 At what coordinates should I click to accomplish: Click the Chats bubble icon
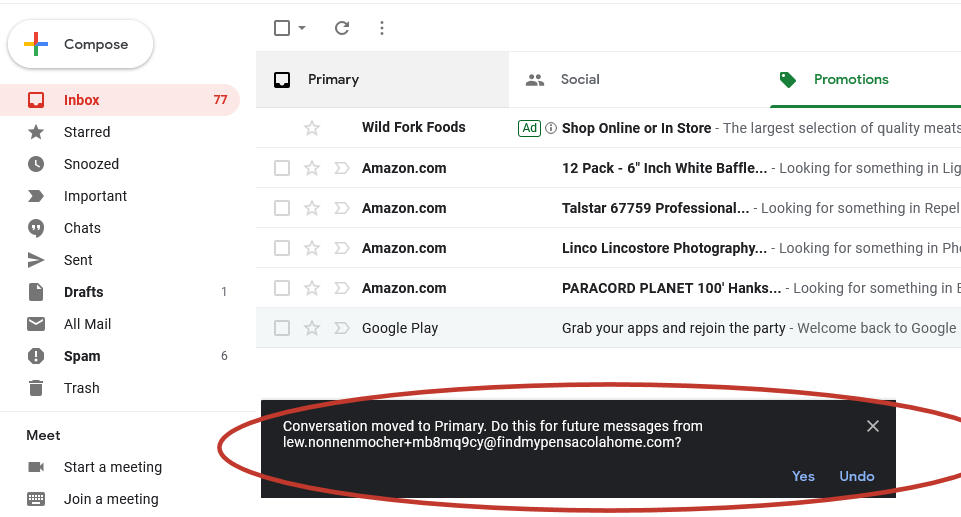tap(36, 228)
